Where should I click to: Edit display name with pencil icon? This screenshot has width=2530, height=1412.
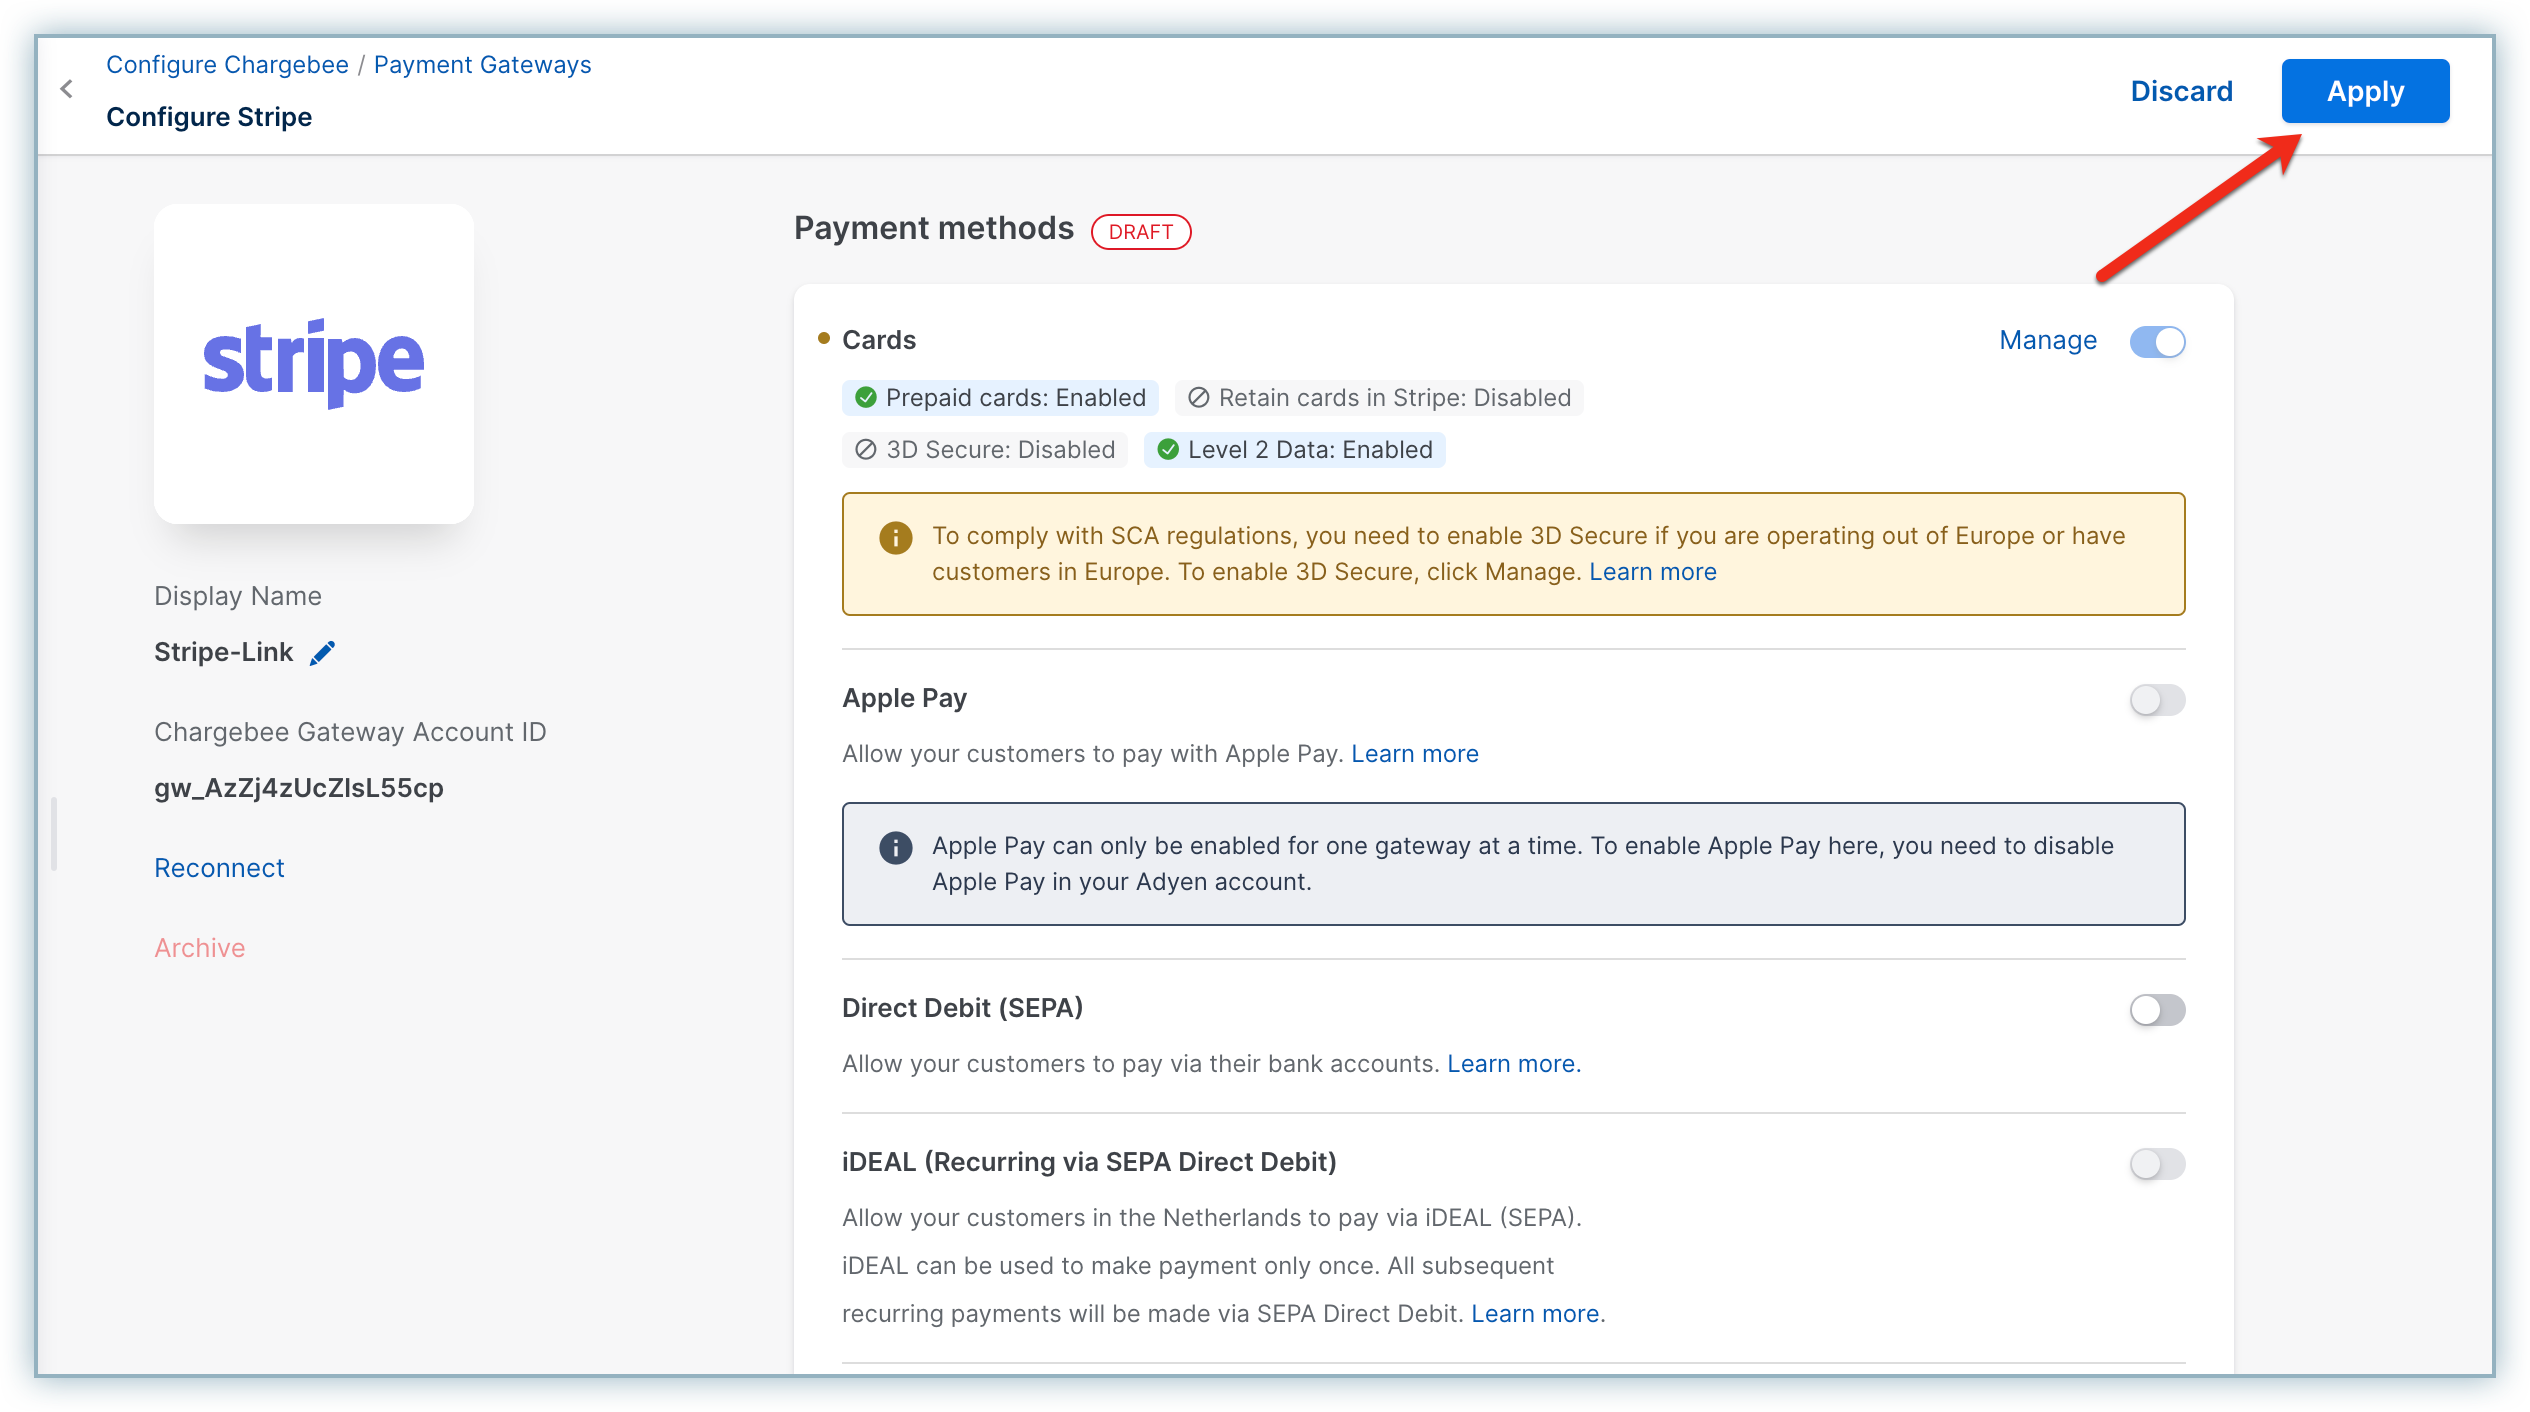click(322, 653)
